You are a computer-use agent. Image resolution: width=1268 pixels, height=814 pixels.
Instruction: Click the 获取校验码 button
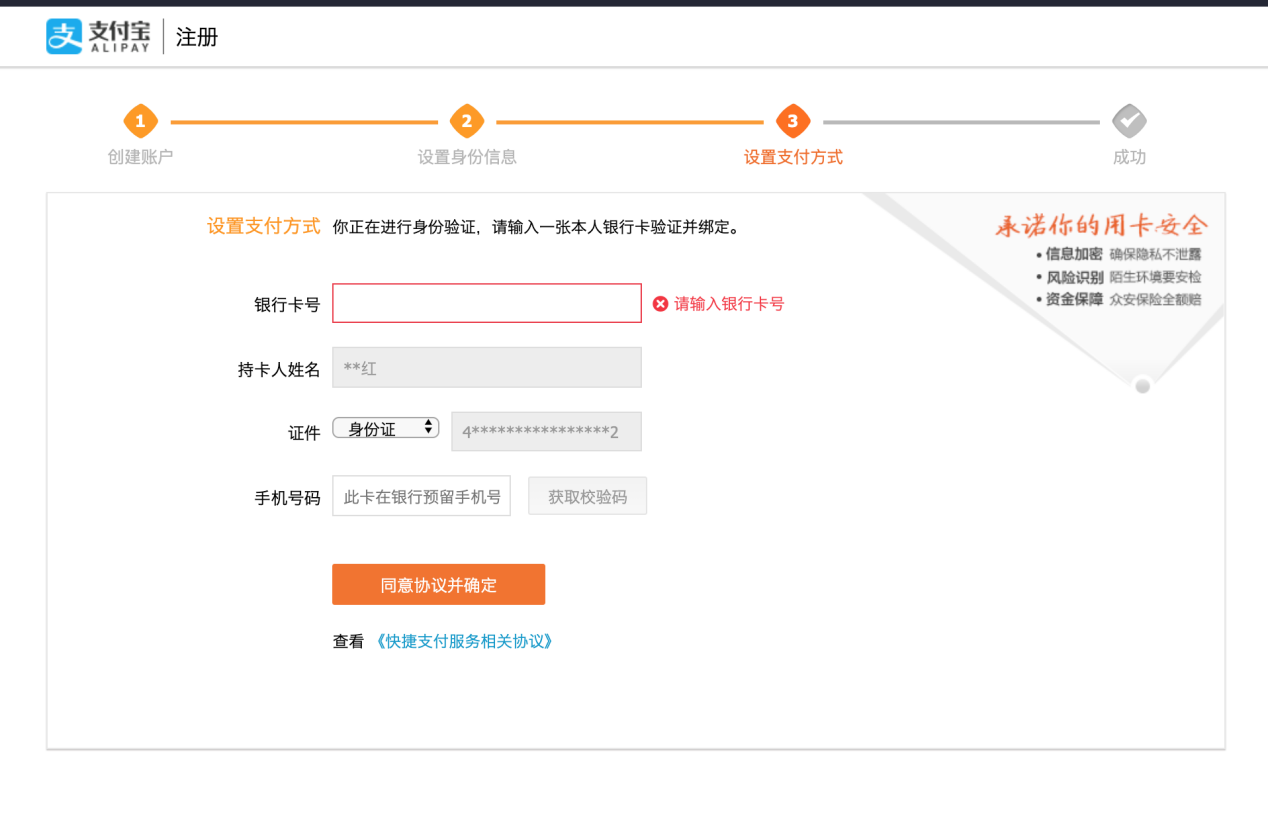[x=588, y=496]
